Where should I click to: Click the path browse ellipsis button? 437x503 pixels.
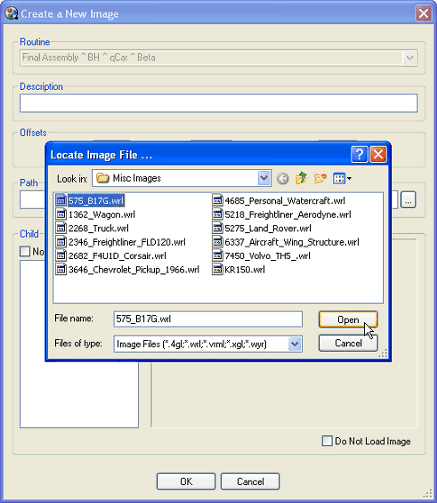click(x=408, y=200)
